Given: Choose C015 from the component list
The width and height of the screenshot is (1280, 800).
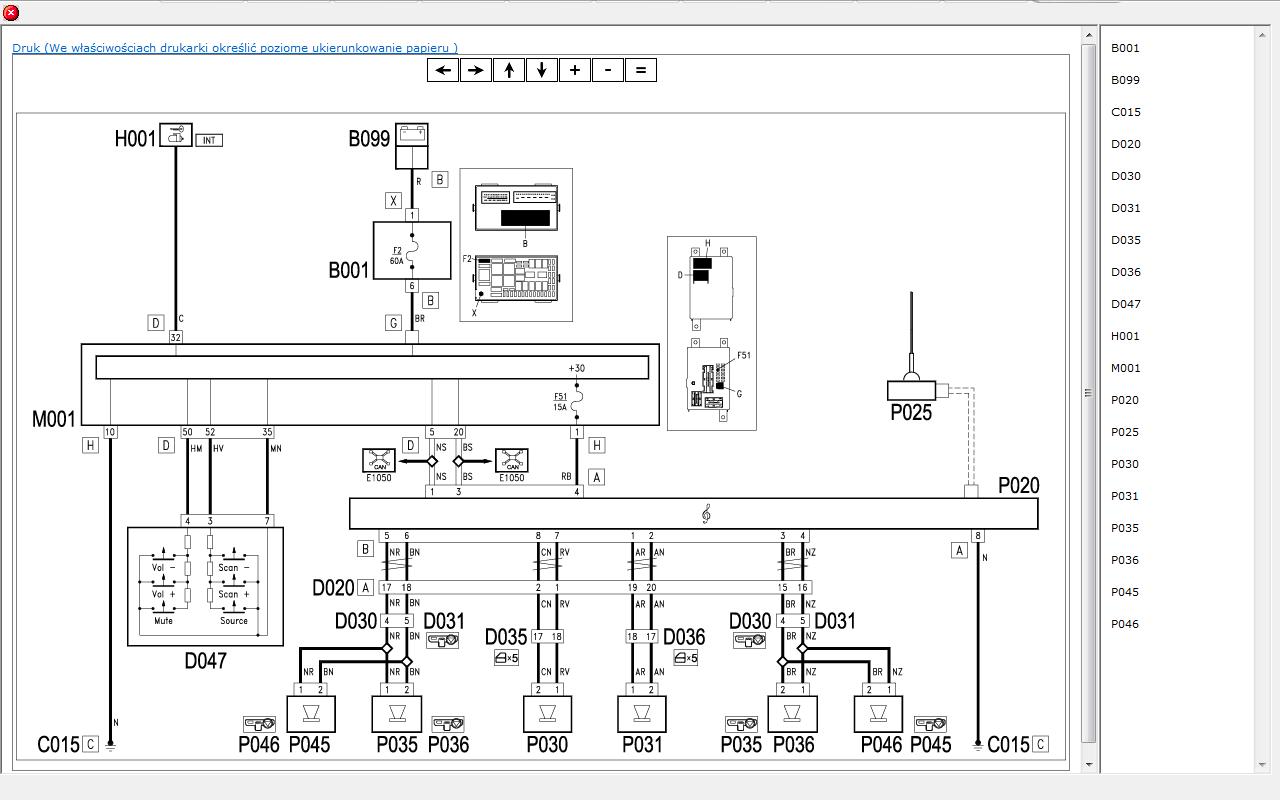Looking at the screenshot, I should [1125, 112].
